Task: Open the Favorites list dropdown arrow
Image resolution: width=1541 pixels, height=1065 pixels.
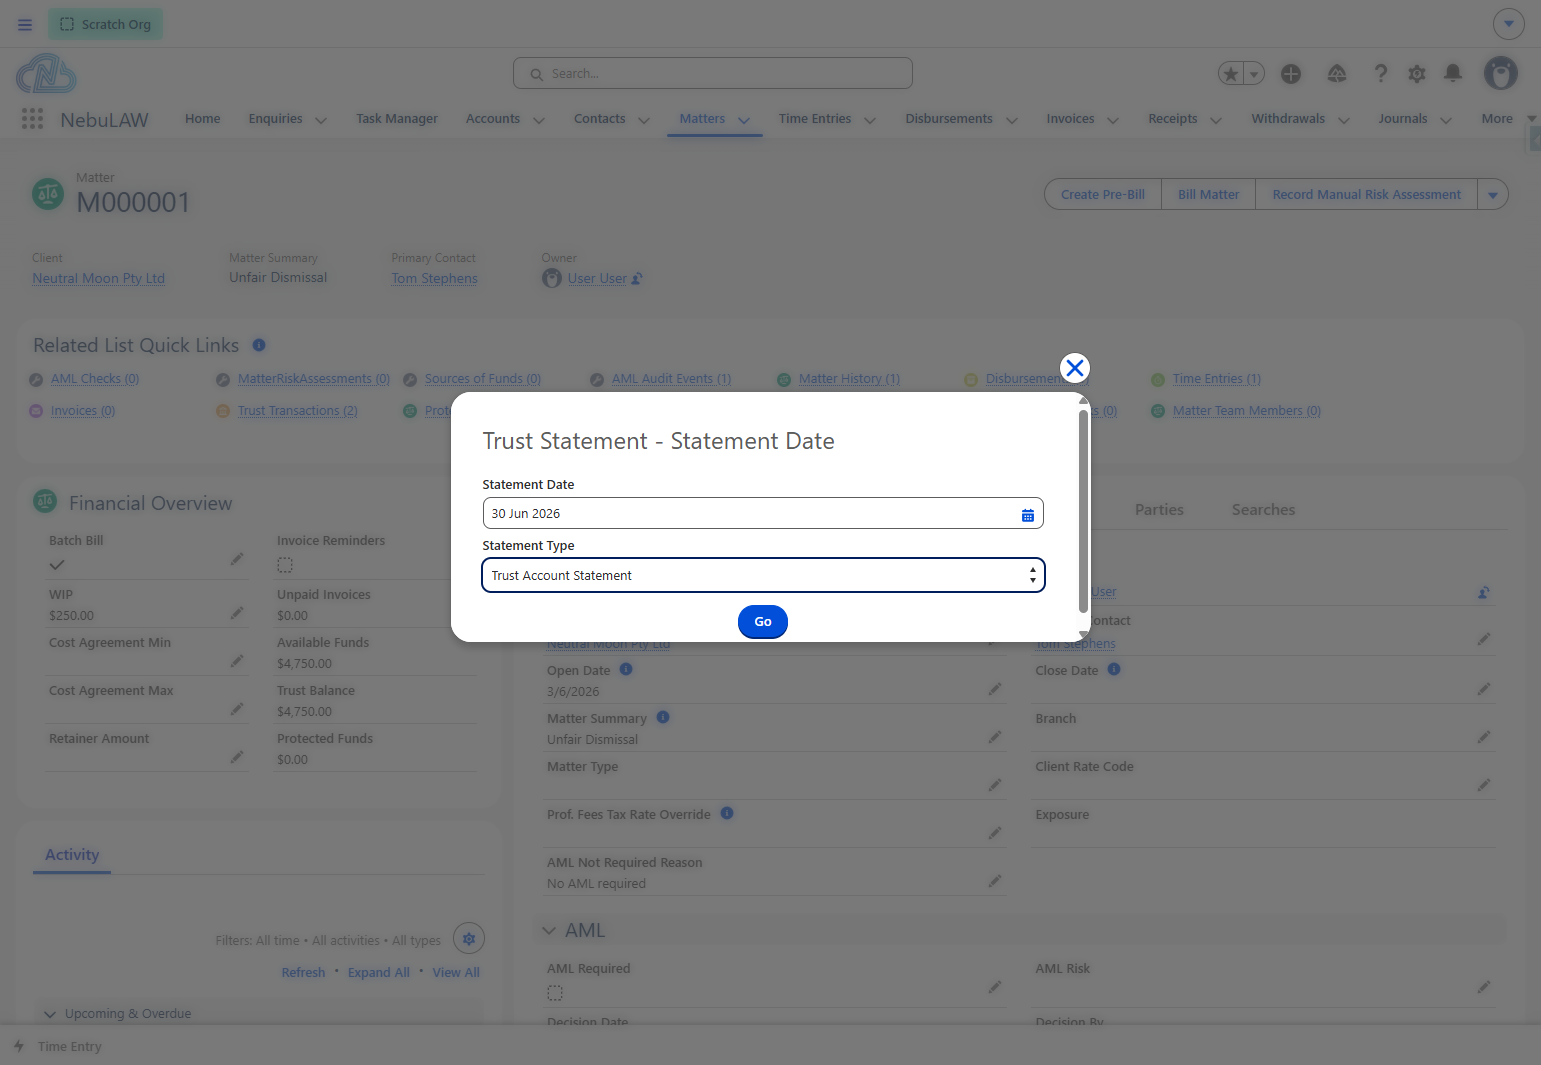Action: click(x=1254, y=74)
